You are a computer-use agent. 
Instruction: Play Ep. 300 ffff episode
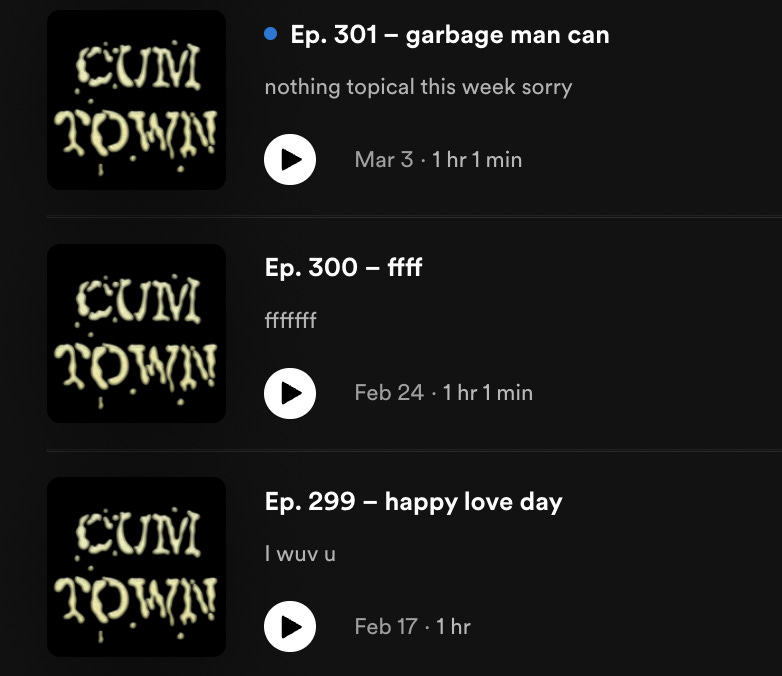click(x=290, y=393)
